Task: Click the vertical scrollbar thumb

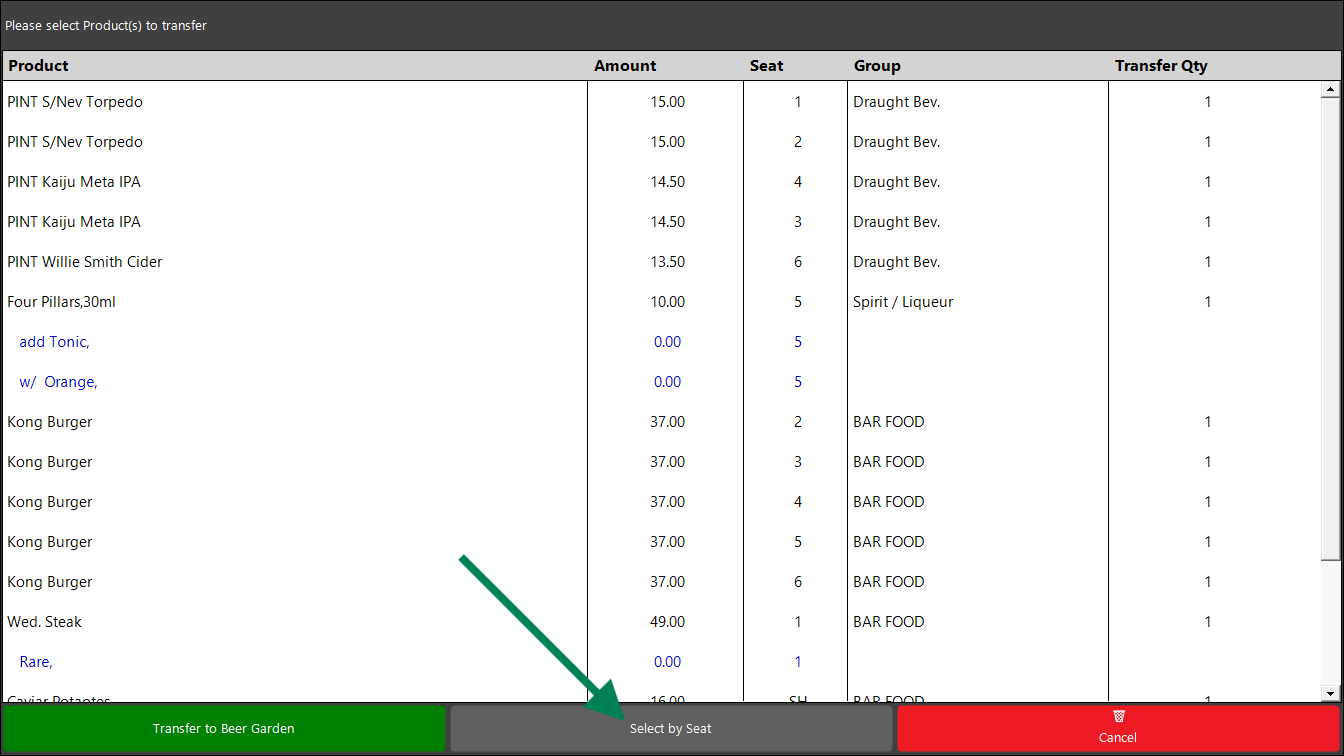Action: pos(1330,329)
